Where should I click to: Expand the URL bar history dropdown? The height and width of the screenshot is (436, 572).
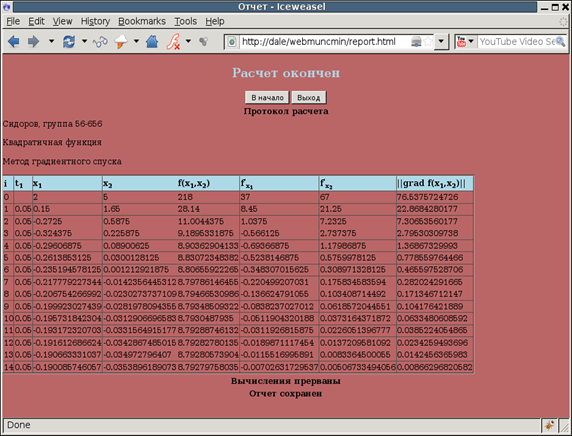pyautogui.click(x=441, y=41)
